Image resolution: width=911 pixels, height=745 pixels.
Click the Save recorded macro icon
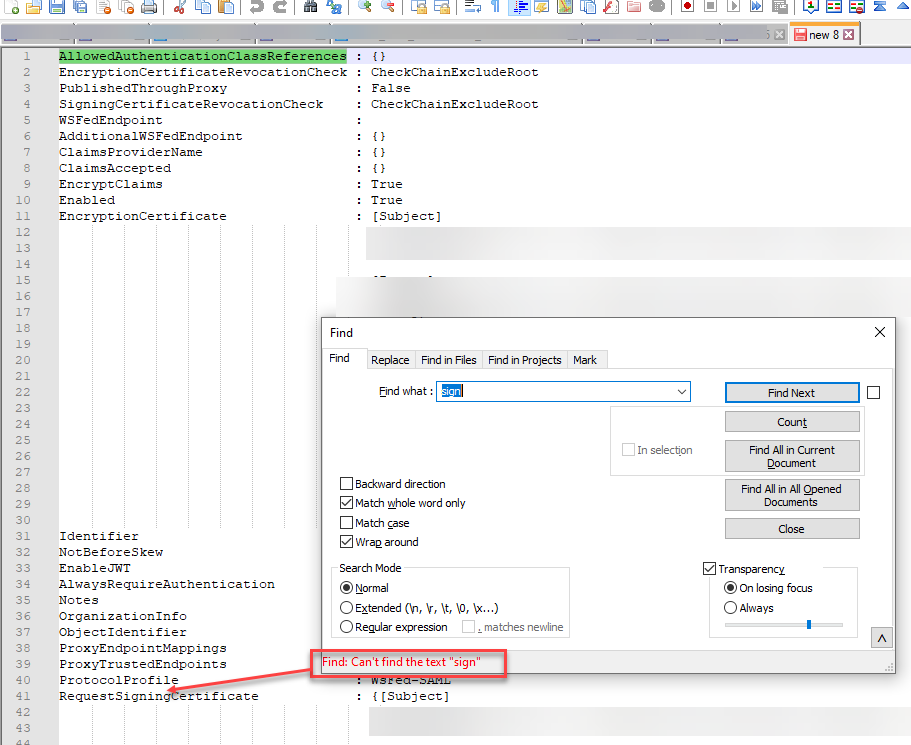click(779, 6)
